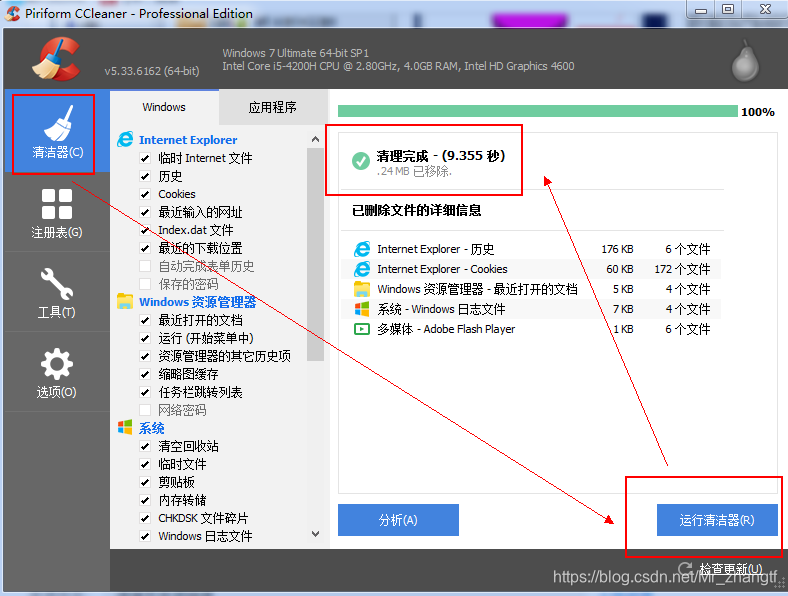
Task: Click the CCleaner icon in the title bar
Action: pyautogui.click(x=12, y=13)
